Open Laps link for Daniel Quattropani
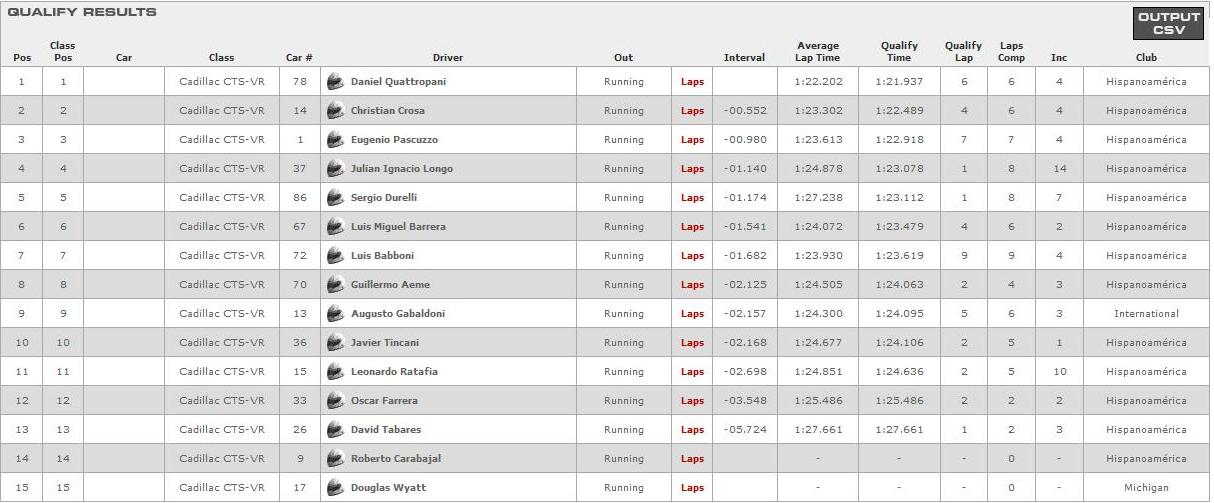 tap(692, 82)
